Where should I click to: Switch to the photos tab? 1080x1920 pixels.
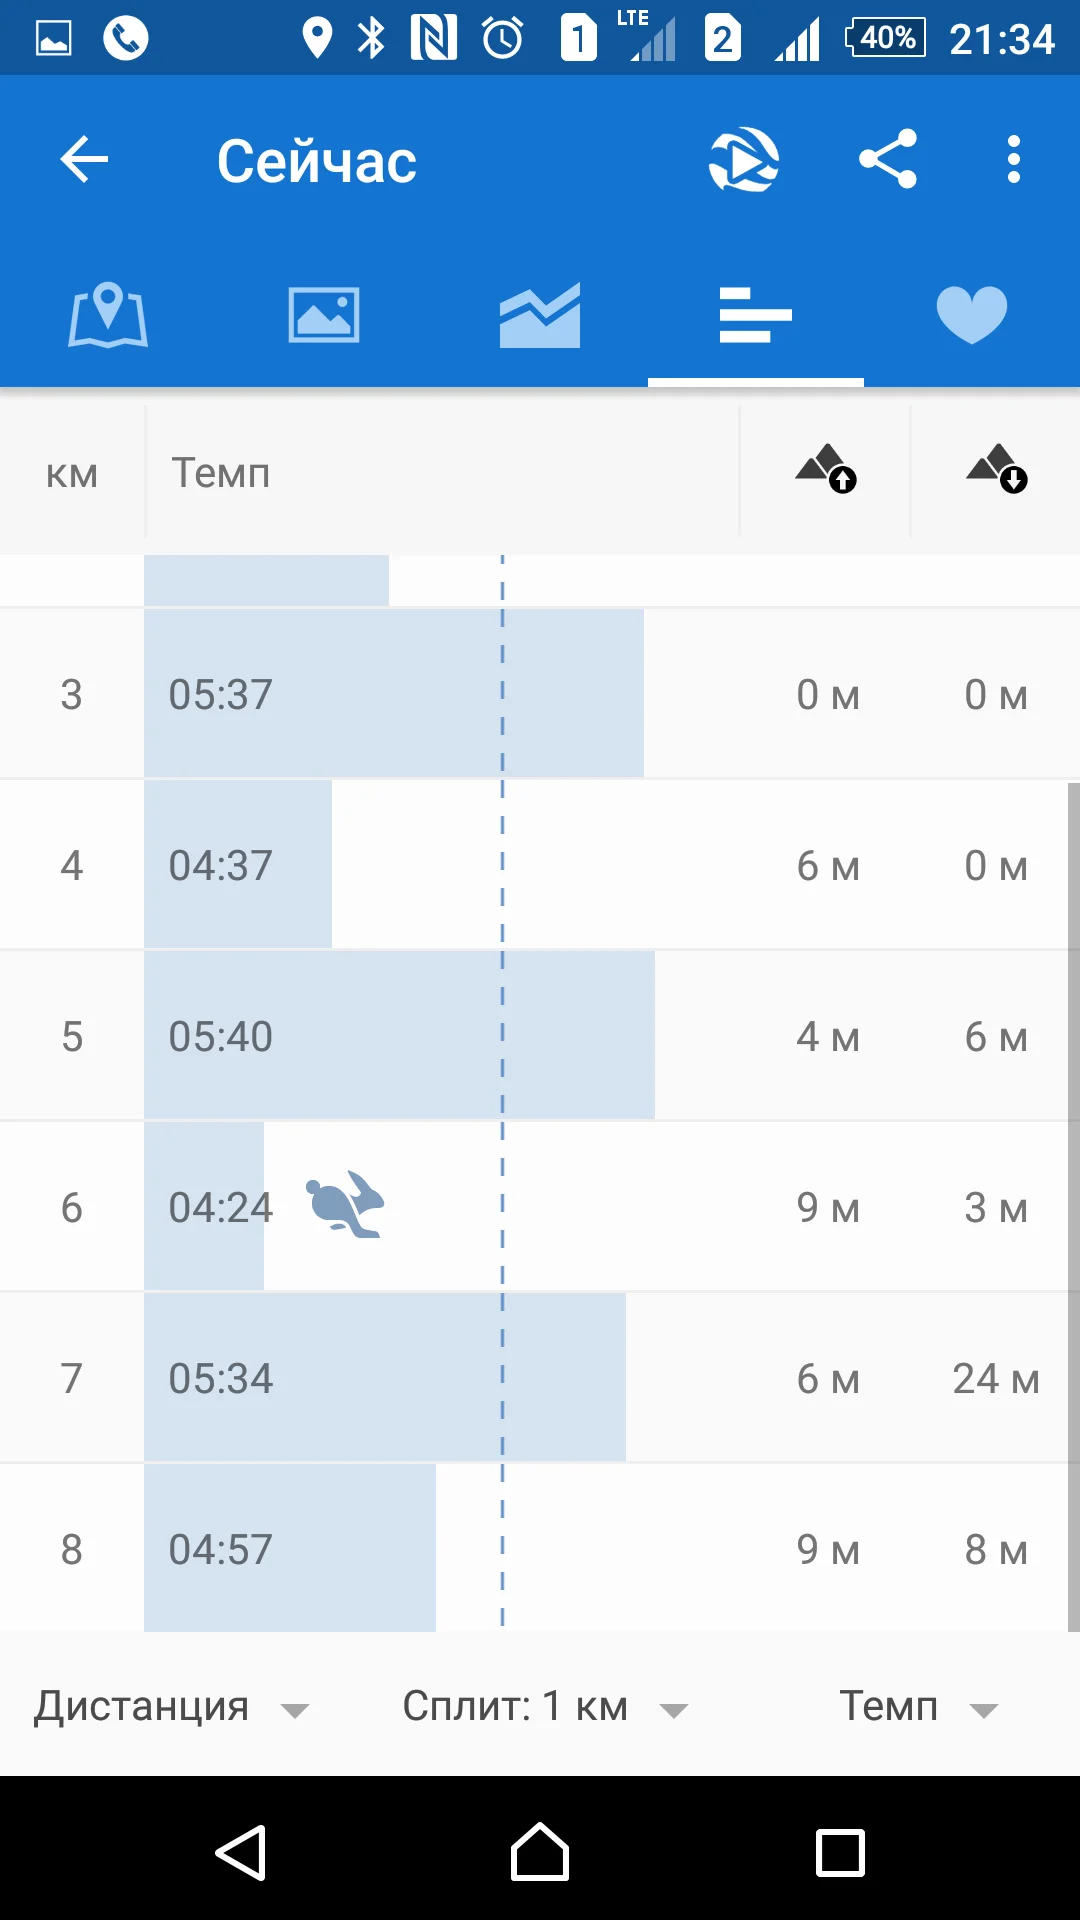click(x=324, y=315)
